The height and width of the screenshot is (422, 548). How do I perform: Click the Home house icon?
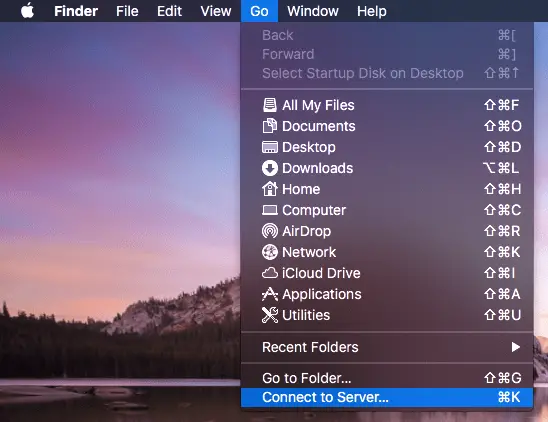pyautogui.click(x=269, y=189)
